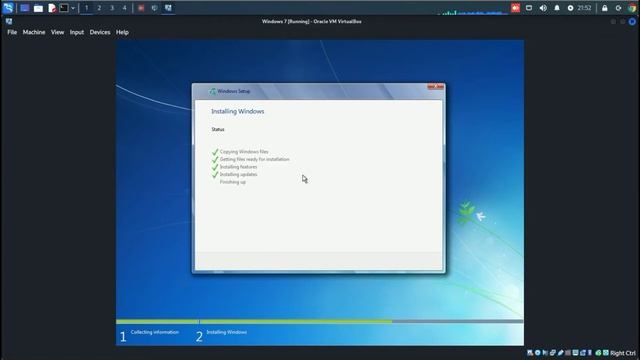Open the file manager launcher in panel
The height and width of the screenshot is (360, 640).
pos(38,8)
